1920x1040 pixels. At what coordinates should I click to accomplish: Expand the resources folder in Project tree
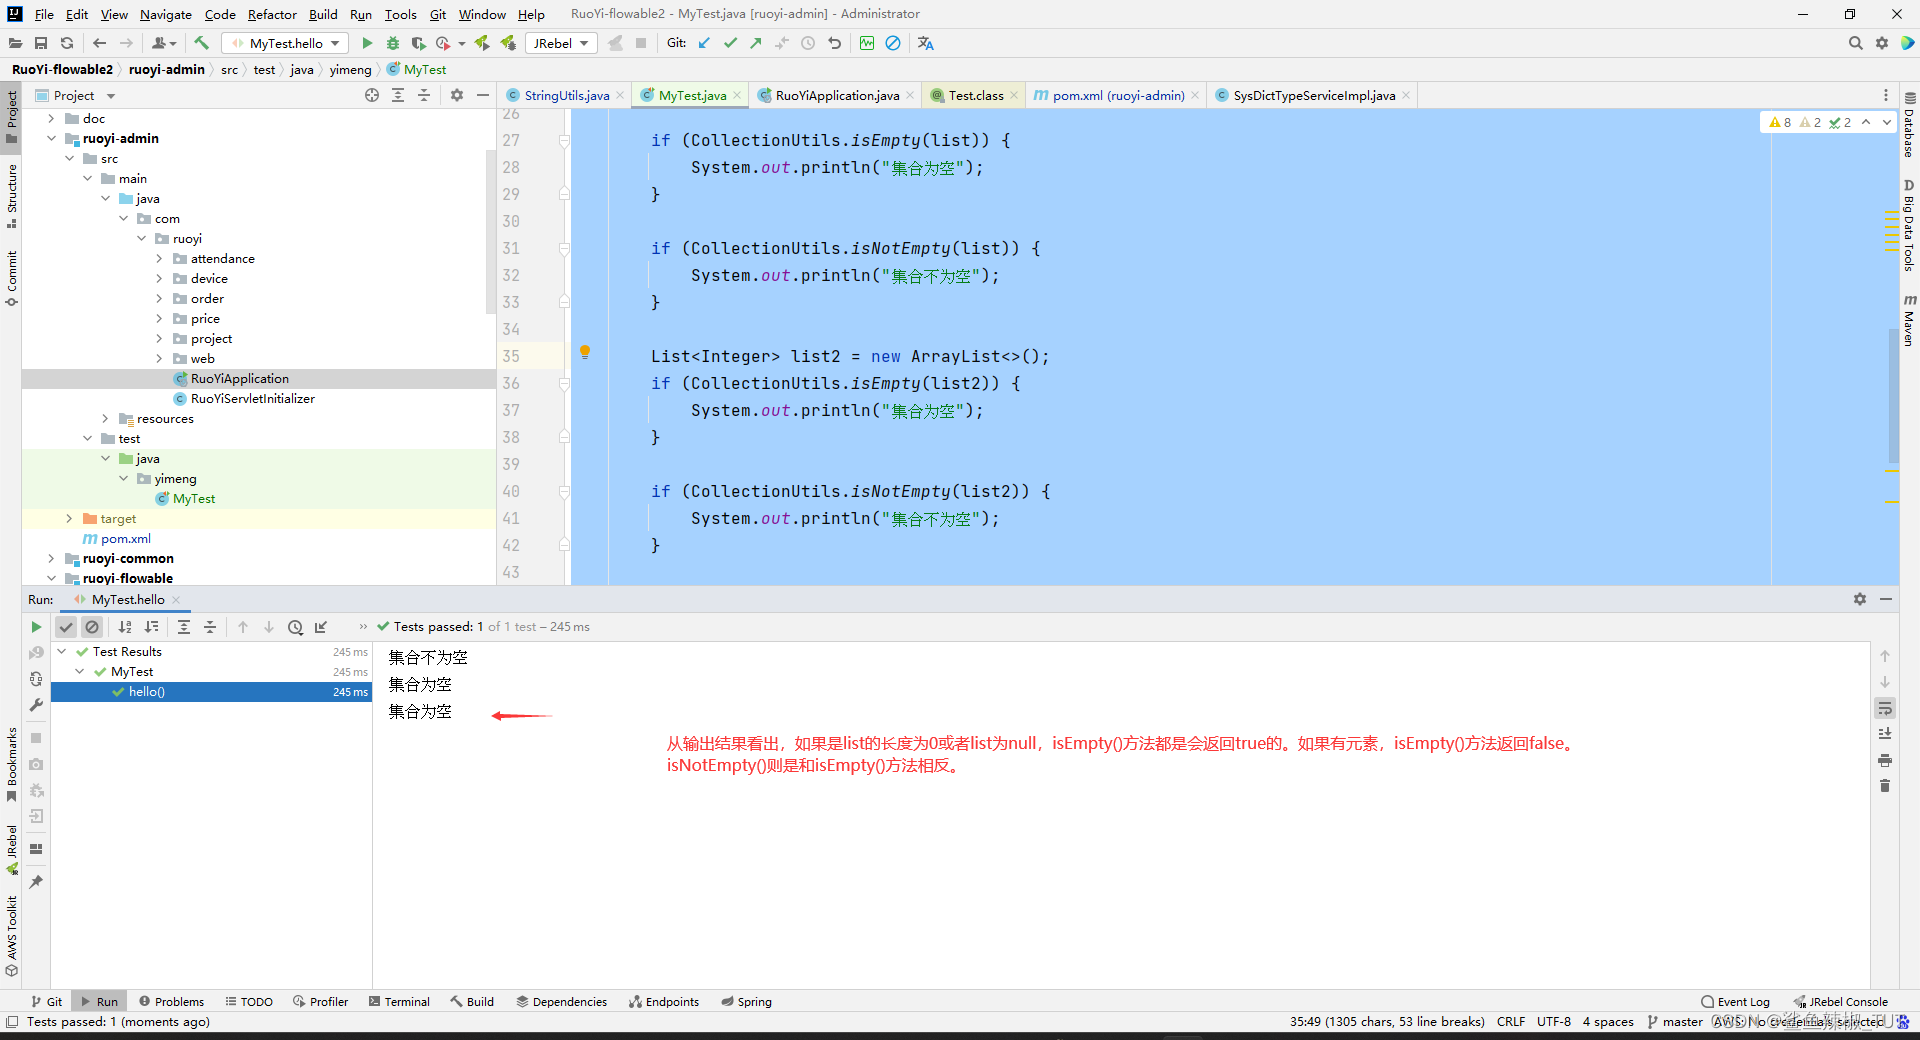105,418
